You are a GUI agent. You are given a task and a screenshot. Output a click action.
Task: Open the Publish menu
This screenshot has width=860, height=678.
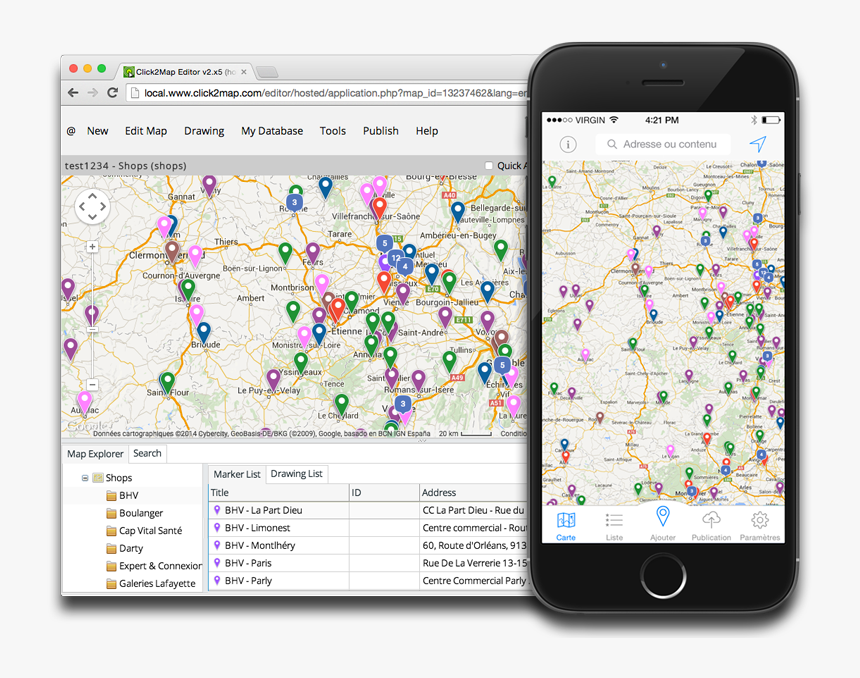(x=381, y=131)
